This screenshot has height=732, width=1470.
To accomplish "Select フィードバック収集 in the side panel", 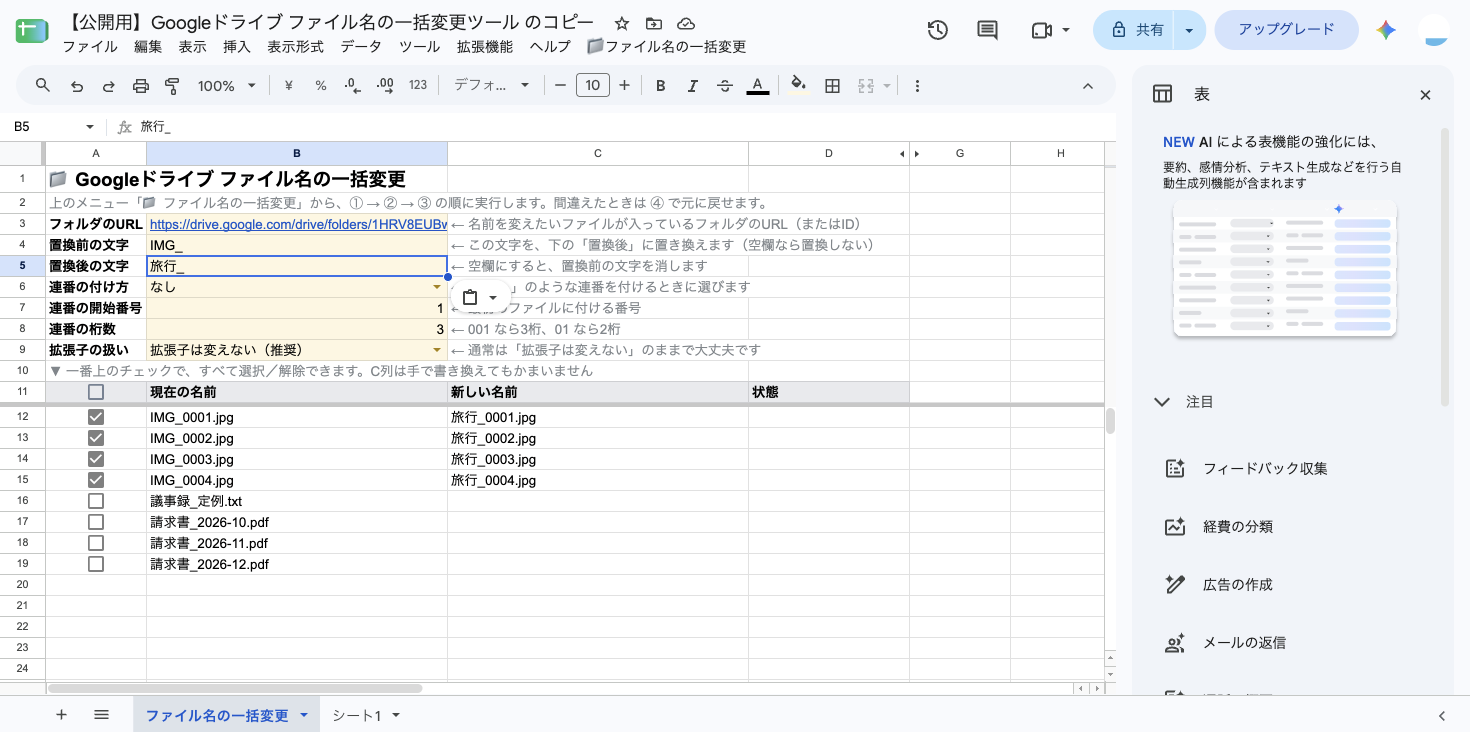I will click(x=1265, y=469).
